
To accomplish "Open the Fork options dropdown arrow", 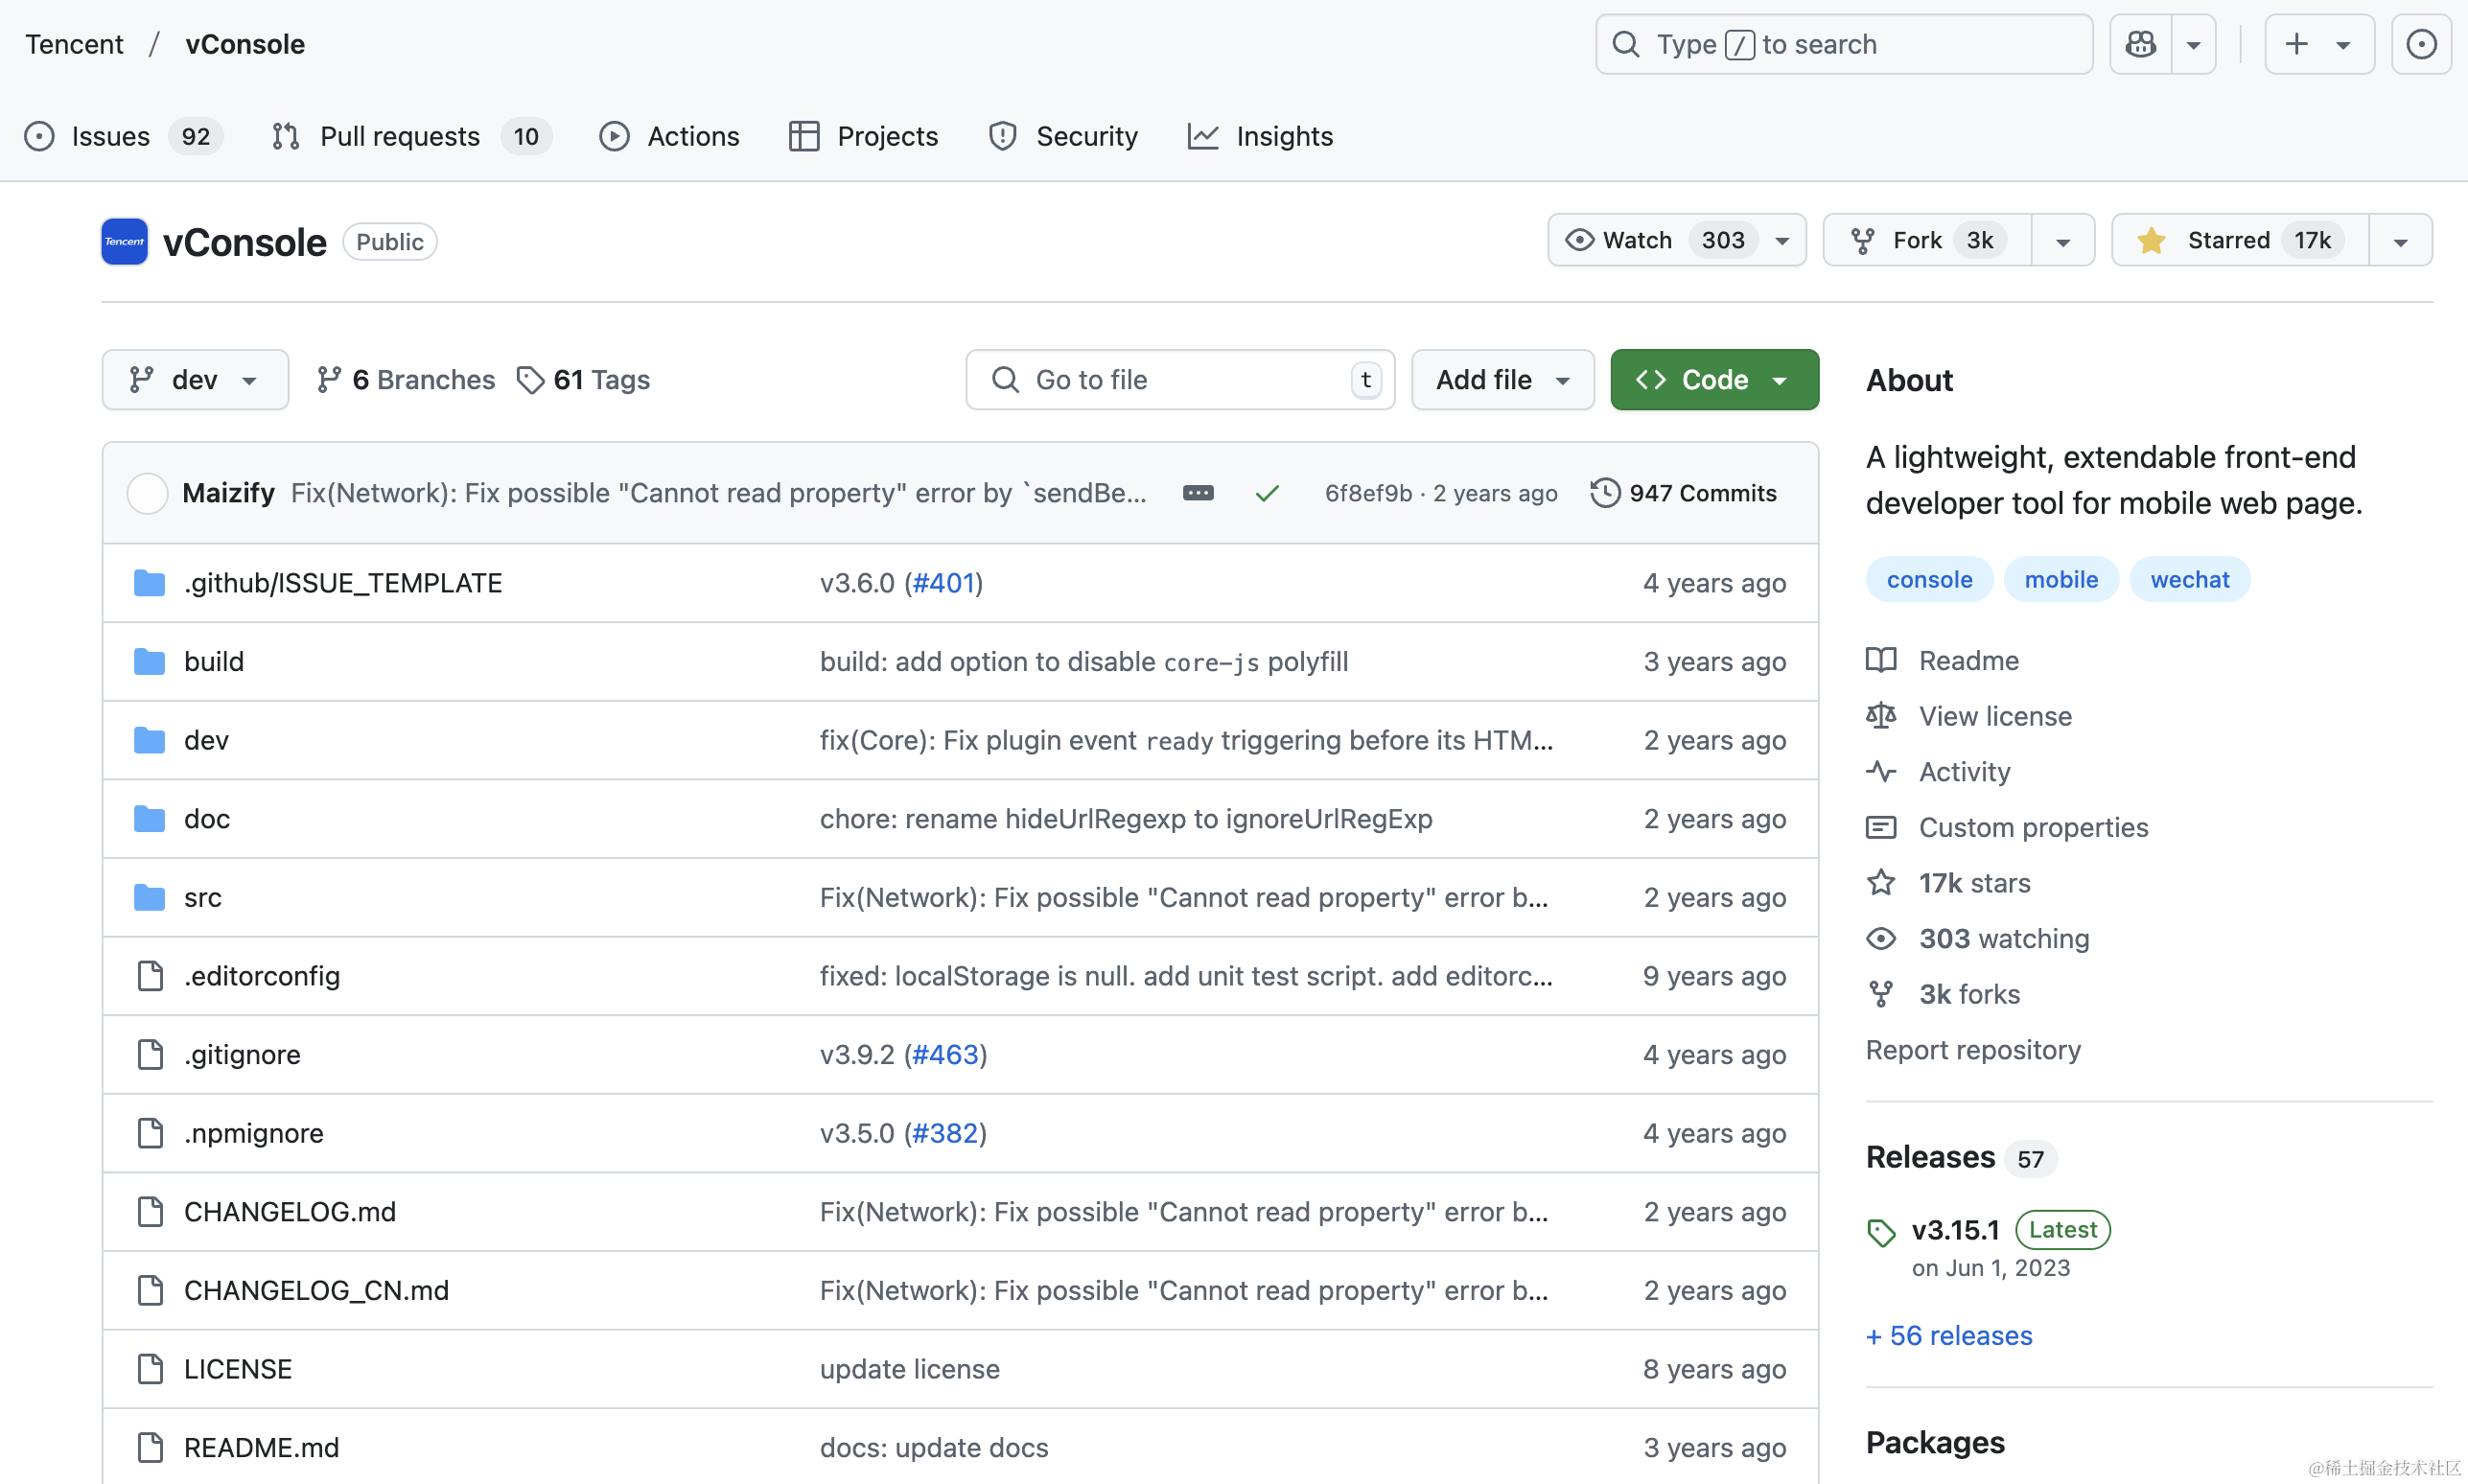I will pyautogui.click(x=2062, y=241).
